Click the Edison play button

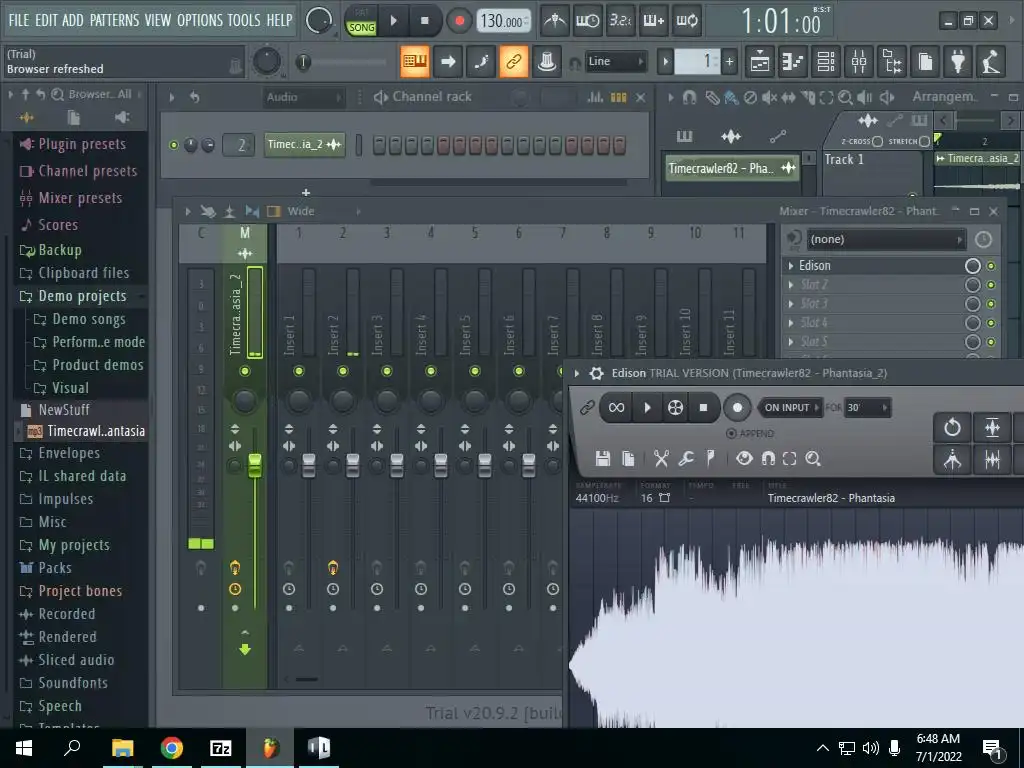(x=647, y=408)
